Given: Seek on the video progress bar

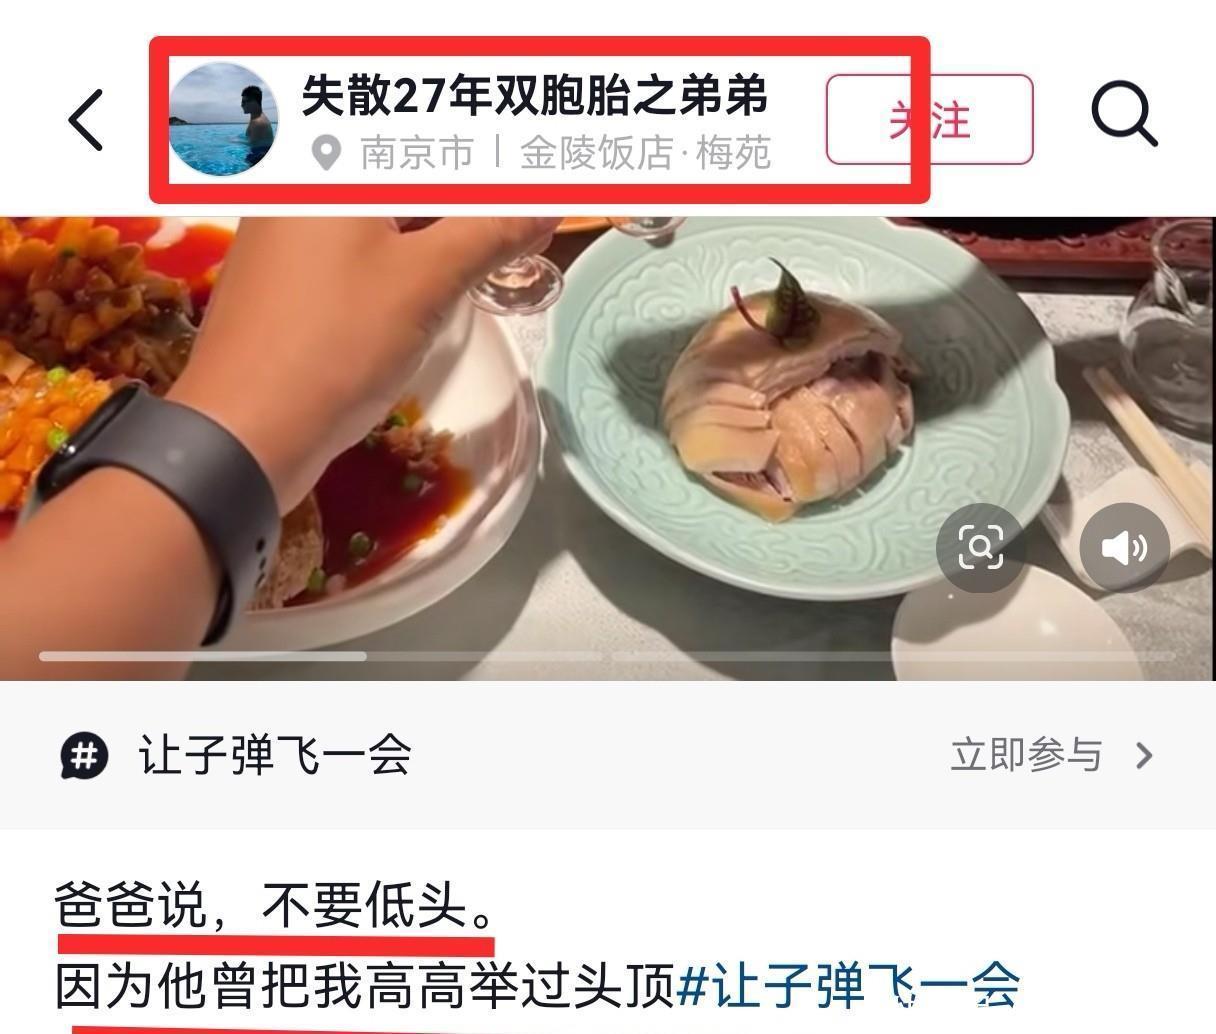Looking at the screenshot, I should (607, 656).
